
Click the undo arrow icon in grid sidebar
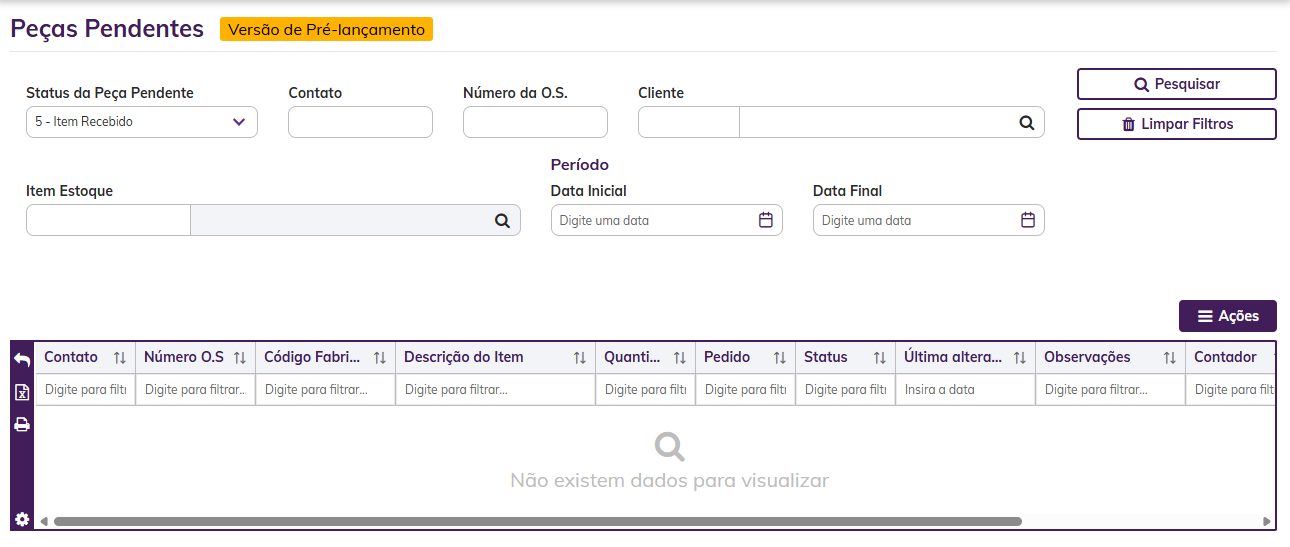click(x=22, y=359)
